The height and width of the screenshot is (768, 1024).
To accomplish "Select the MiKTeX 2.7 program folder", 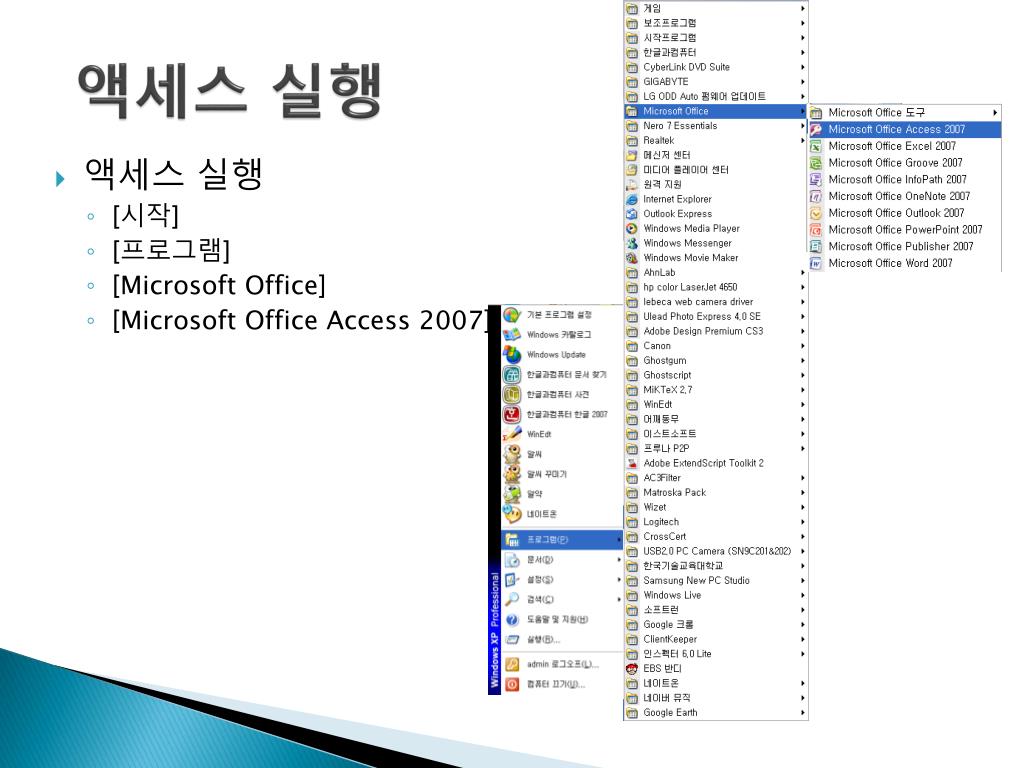I will (716, 390).
